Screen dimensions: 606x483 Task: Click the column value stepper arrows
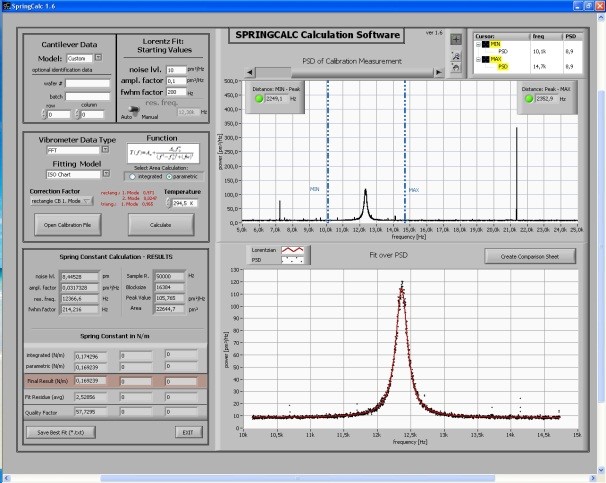[77, 114]
